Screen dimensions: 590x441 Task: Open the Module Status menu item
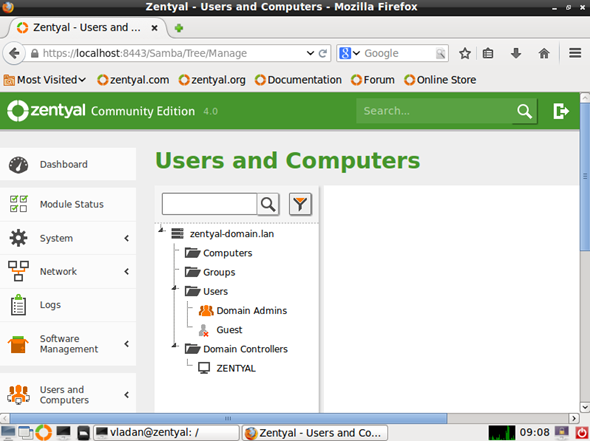[68, 204]
